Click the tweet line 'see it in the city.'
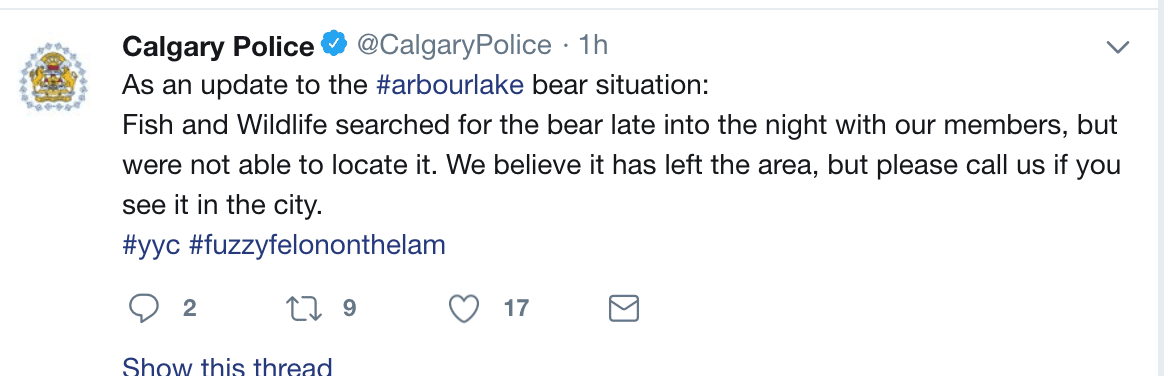 223,205
